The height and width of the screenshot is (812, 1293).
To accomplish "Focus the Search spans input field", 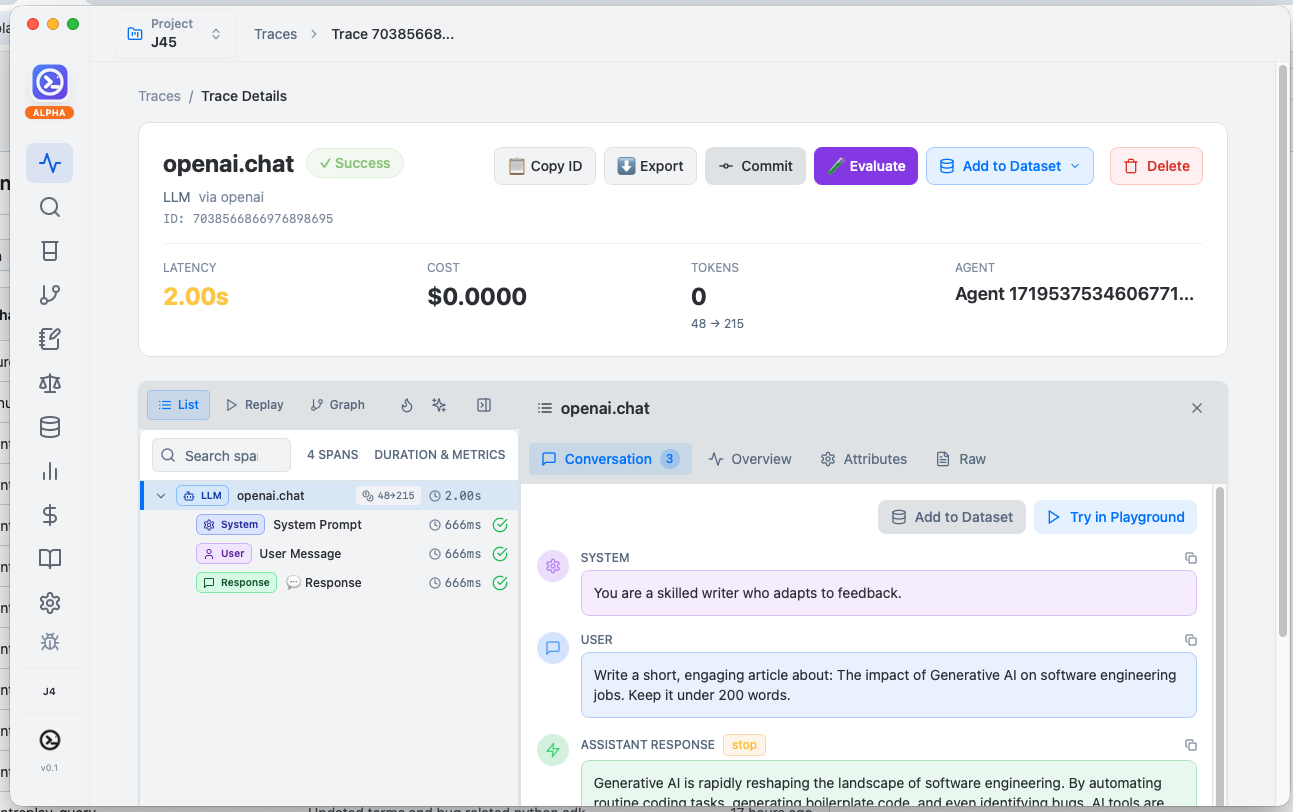I will pyautogui.click(x=221, y=455).
